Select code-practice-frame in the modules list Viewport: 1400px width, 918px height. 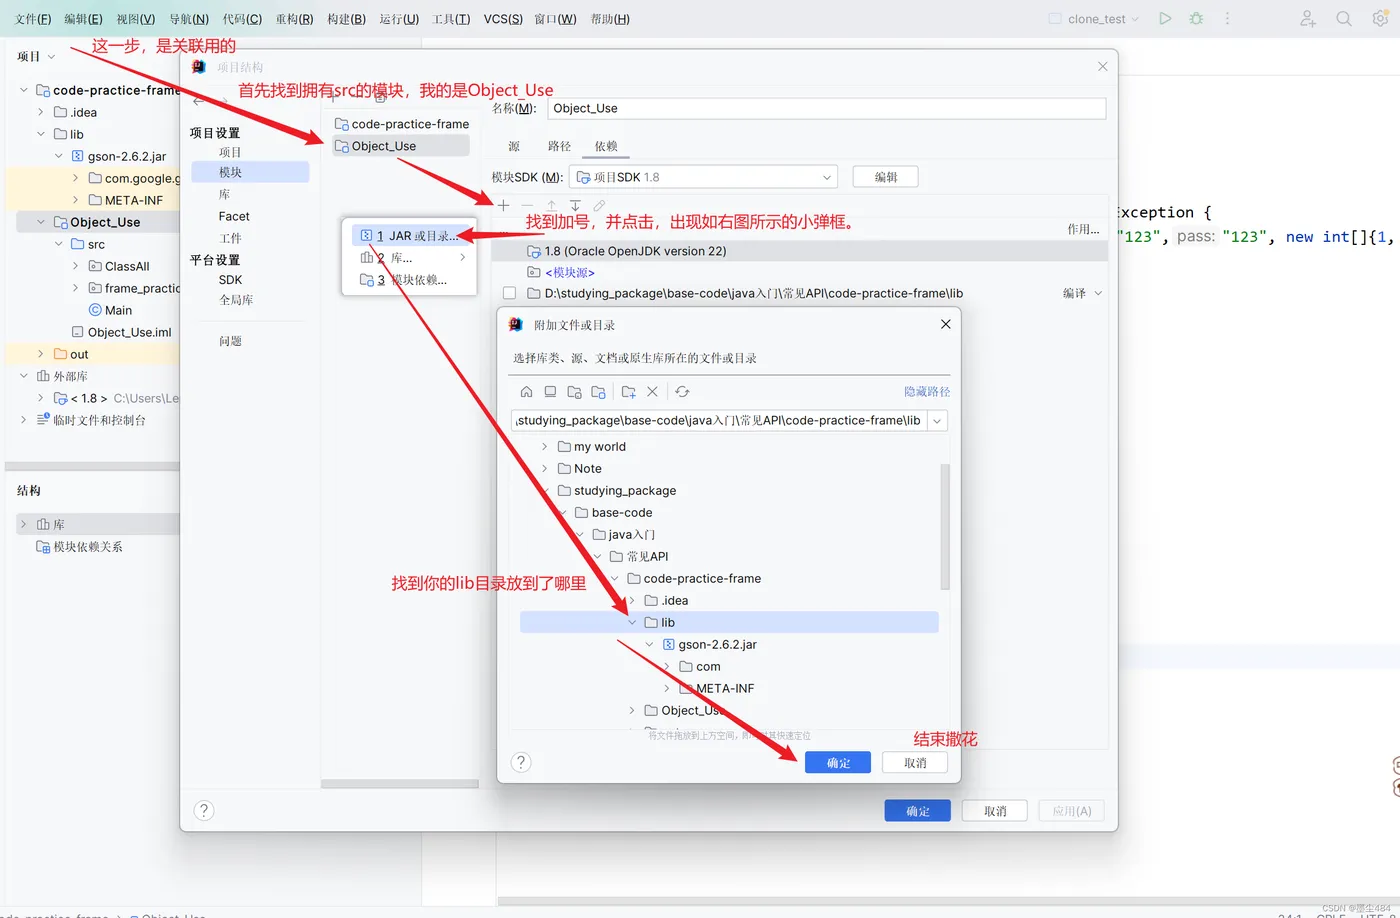(x=402, y=124)
